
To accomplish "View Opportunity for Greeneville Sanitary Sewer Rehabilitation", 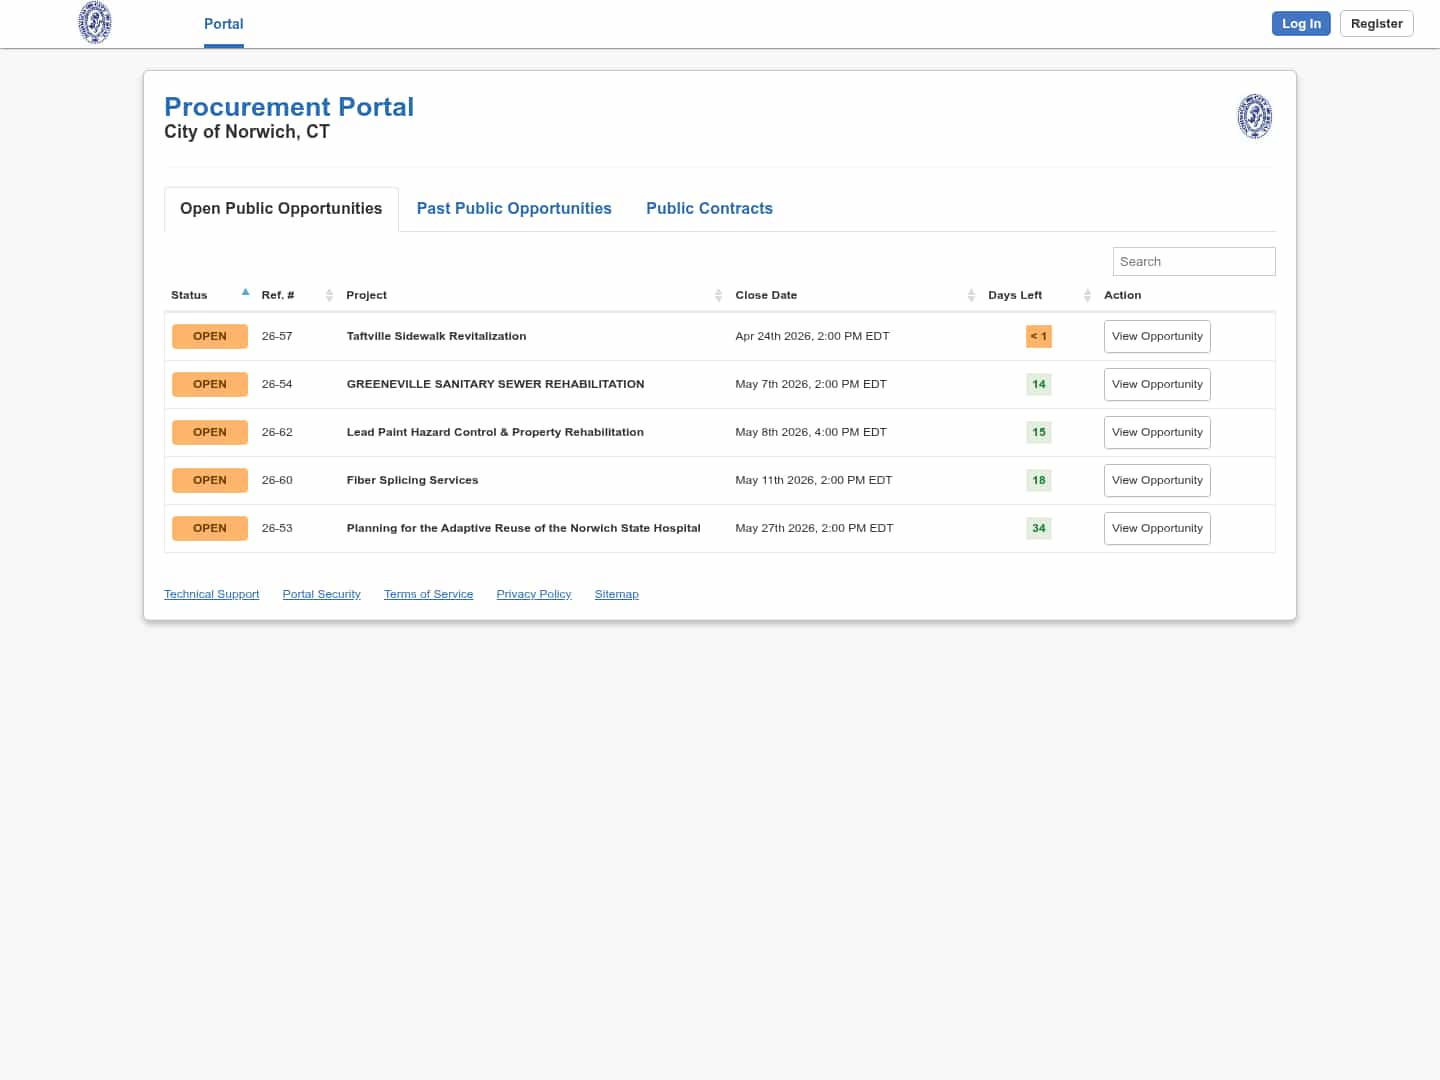I will (1157, 385).
